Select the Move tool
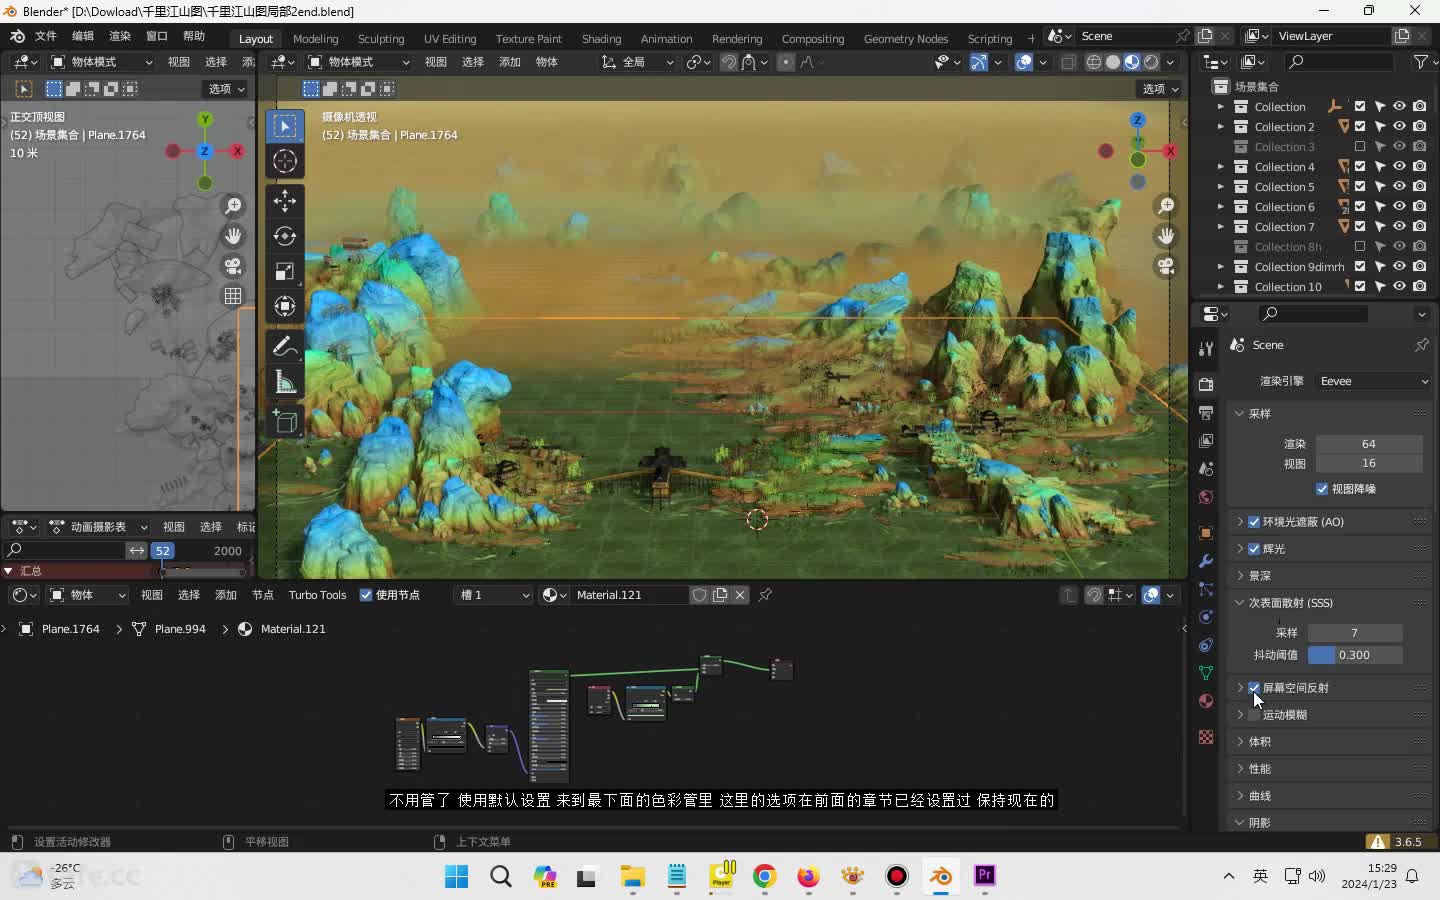This screenshot has height=900, width=1440. point(285,201)
